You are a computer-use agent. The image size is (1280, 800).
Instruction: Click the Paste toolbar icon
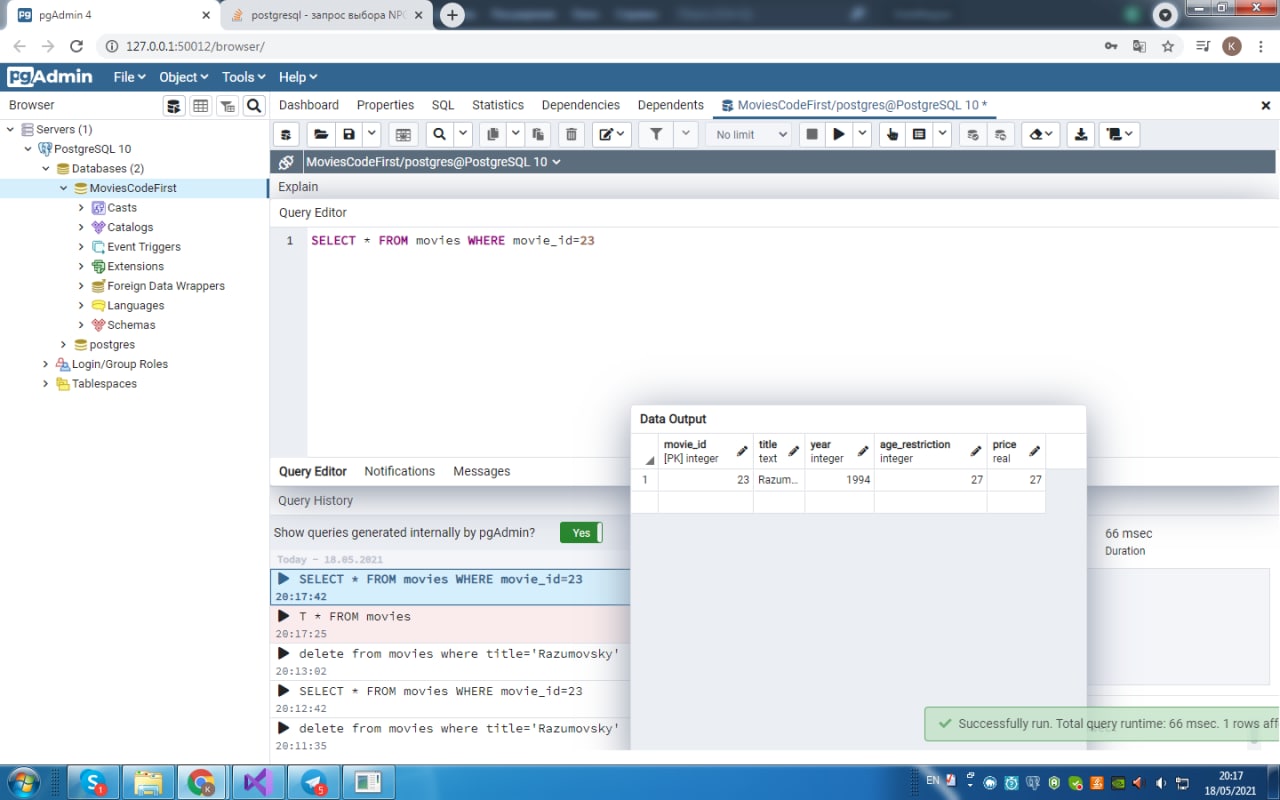coord(538,134)
